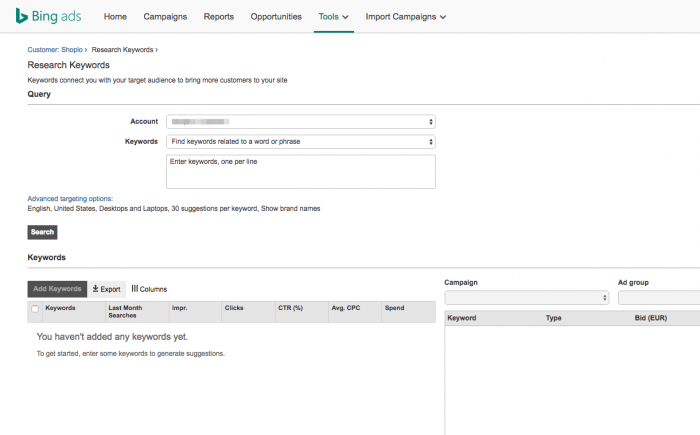Navigate to the Opportunities tab
The width and height of the screenshot is (700, 435).
(276, 17)
